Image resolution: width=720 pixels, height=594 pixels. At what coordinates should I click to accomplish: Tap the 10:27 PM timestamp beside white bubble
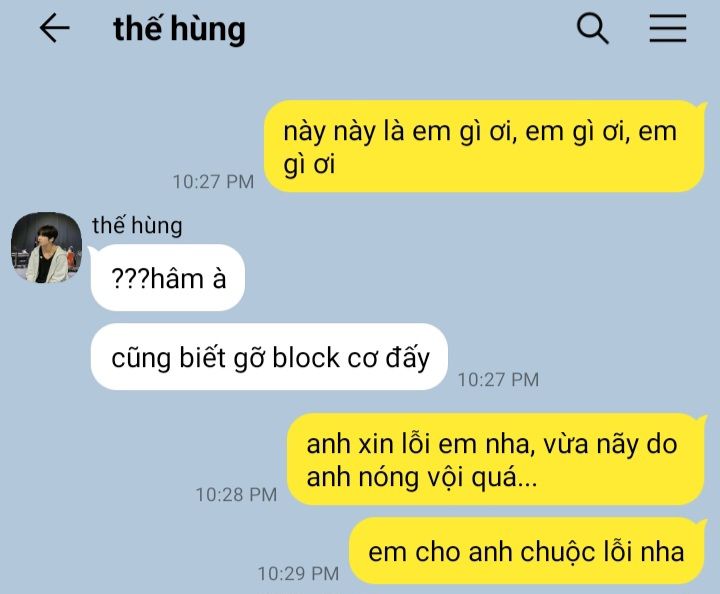[498, 380]
